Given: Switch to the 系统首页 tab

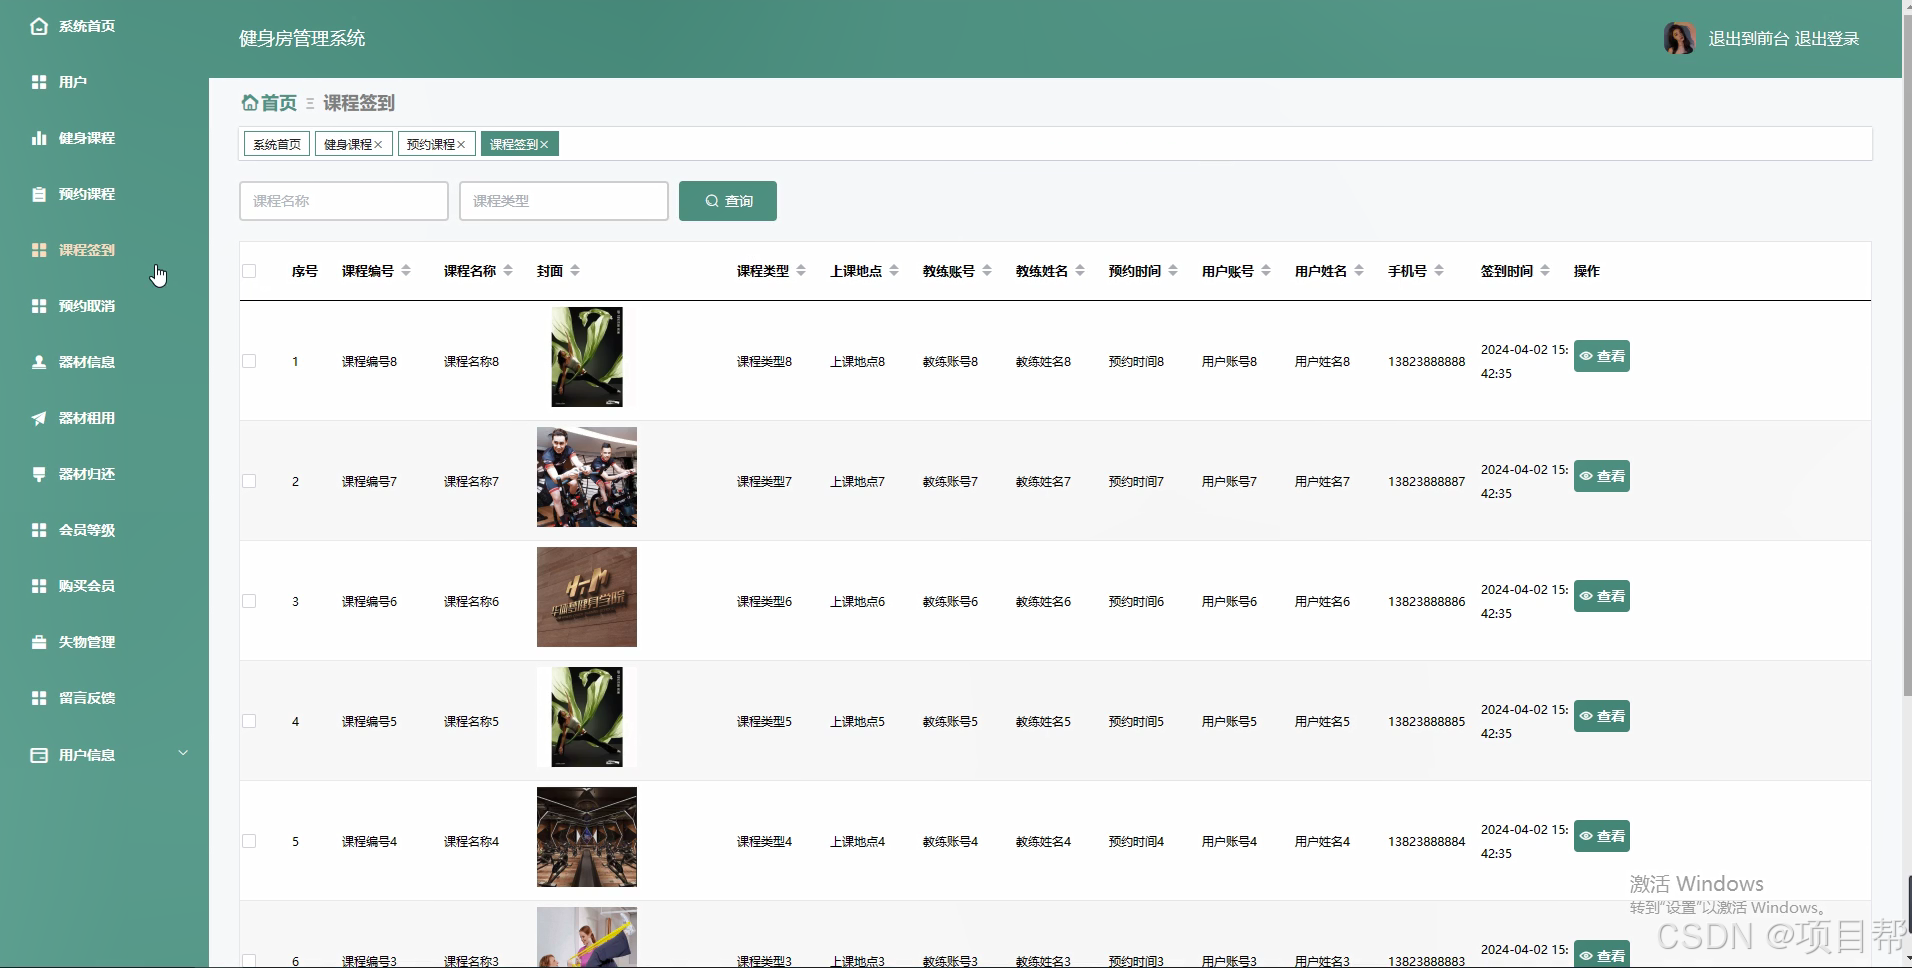Looking at the screenshot, I should tap(277, 145).
